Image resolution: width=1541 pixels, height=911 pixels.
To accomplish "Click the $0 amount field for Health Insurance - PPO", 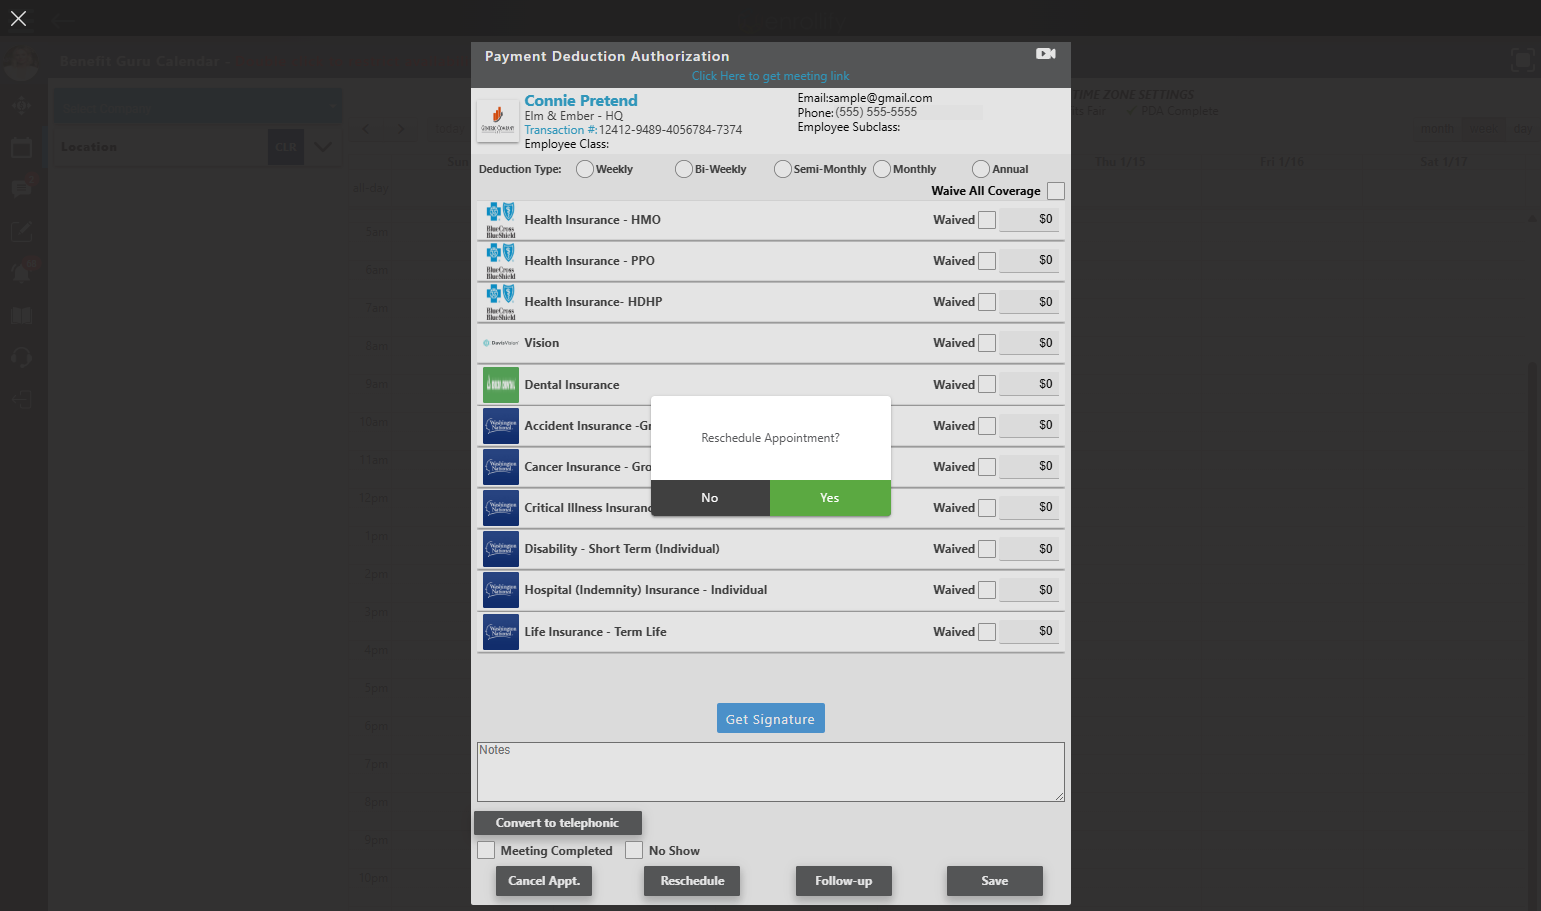I will pos(1029,260).
